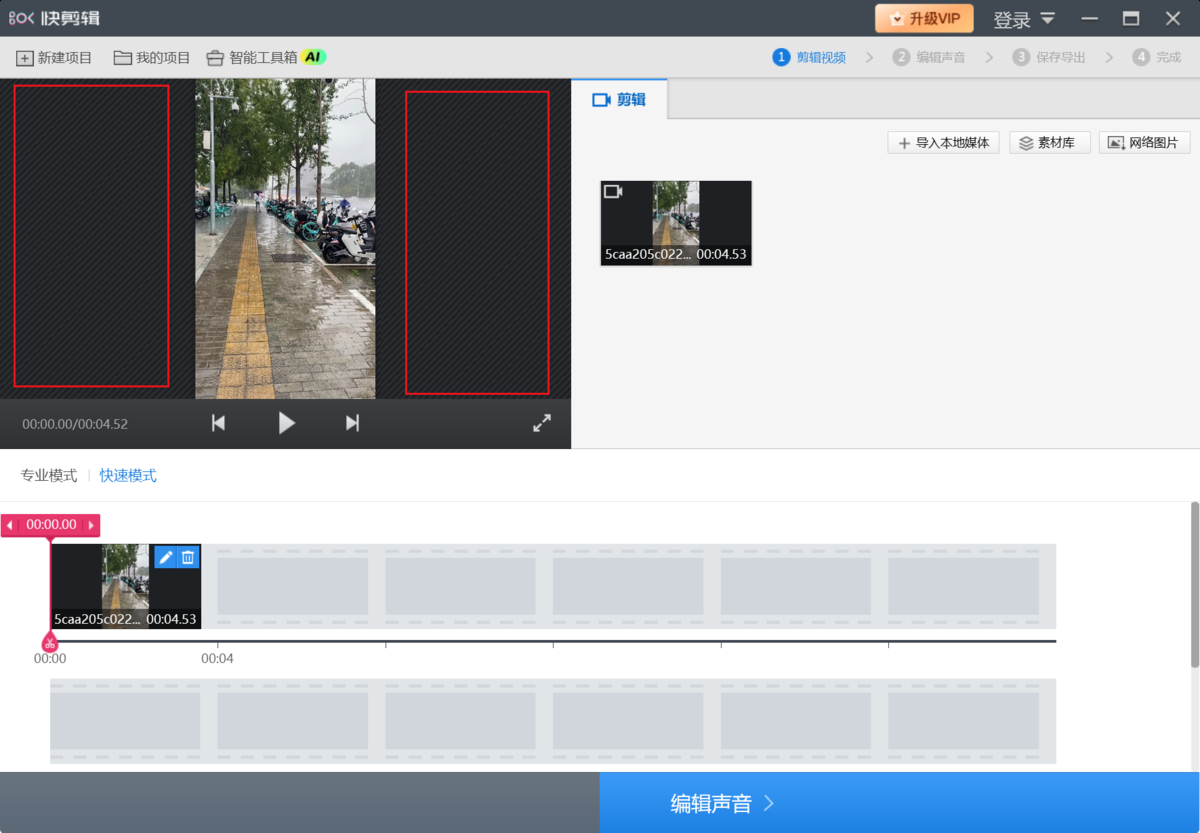
Task: Jump to previous frame in preview
Action: pyautogui.click(x=218, y=423)
